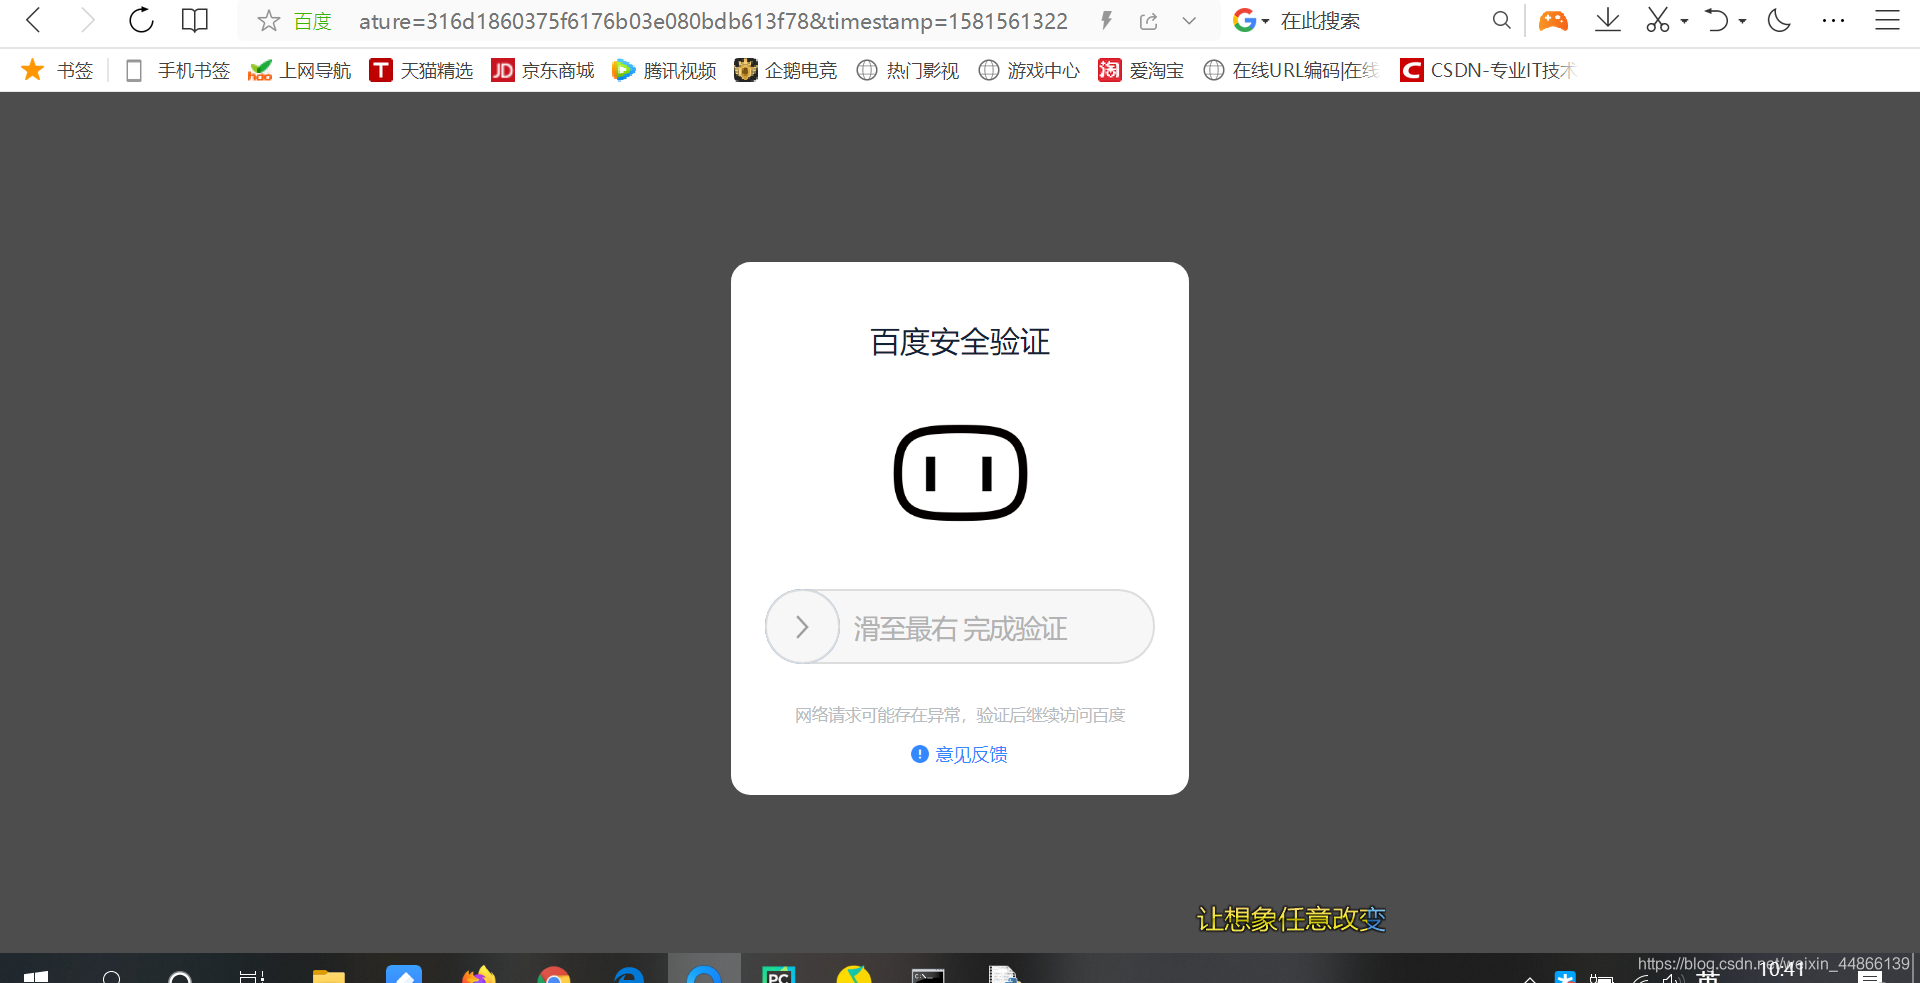Screen dimensions: 1920x983
Task: Open the 上网导航 bookmark
Action: pos(300,70)
